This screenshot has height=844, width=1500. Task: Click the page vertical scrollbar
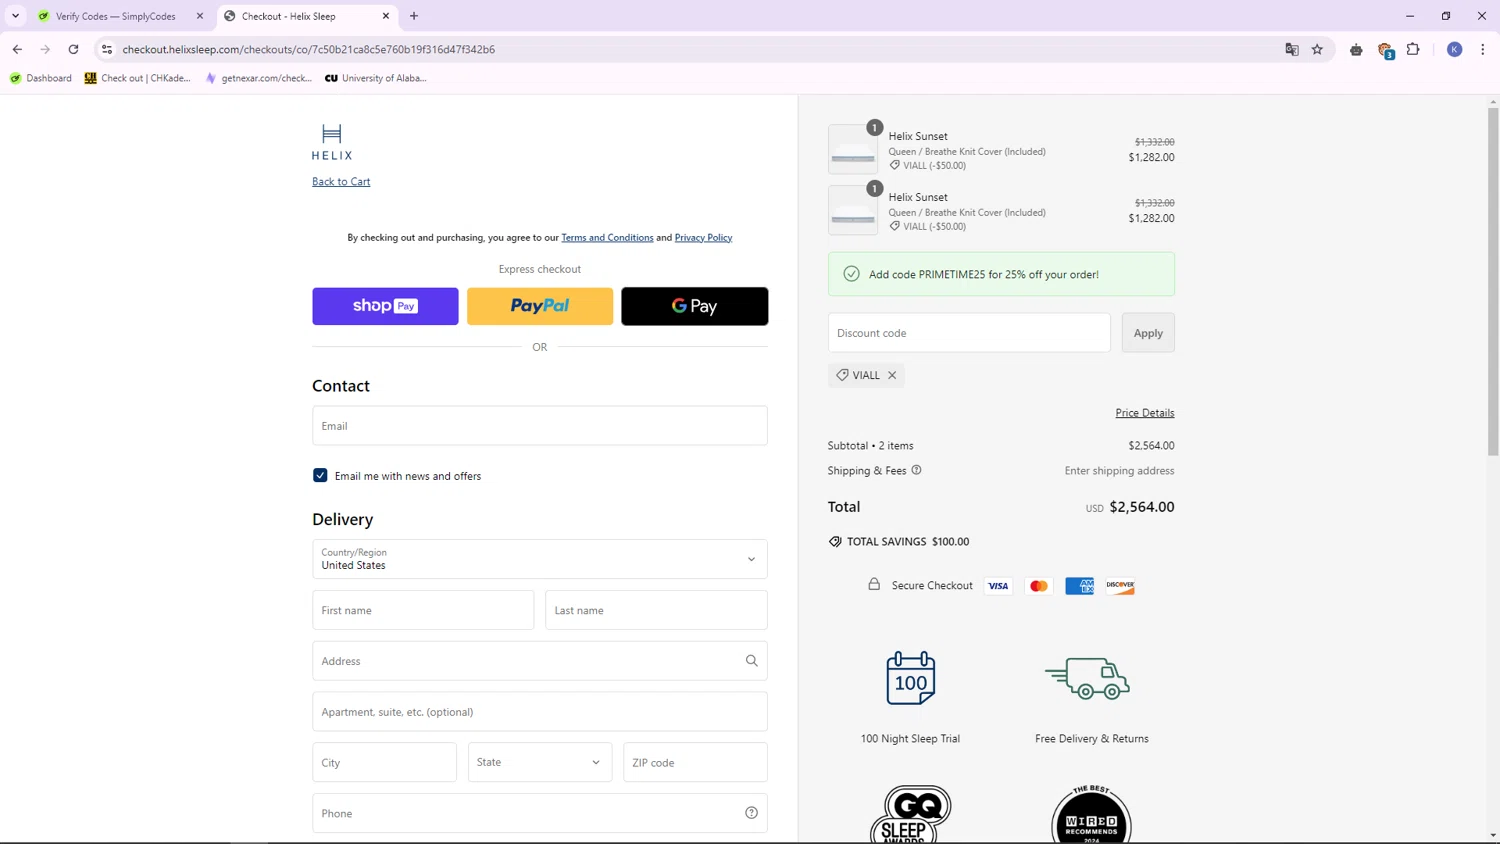point(1493,281)
